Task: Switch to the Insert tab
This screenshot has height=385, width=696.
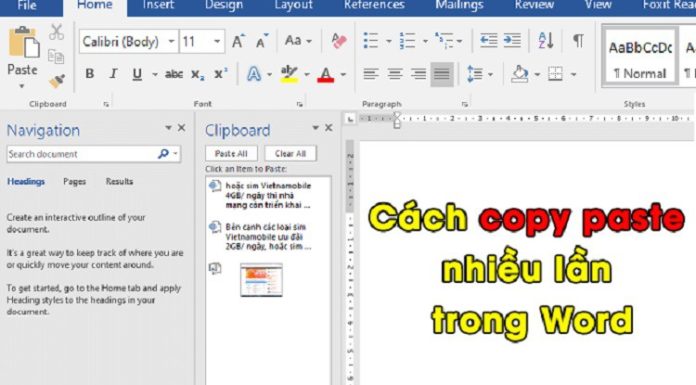Action: tap(158, 6)
